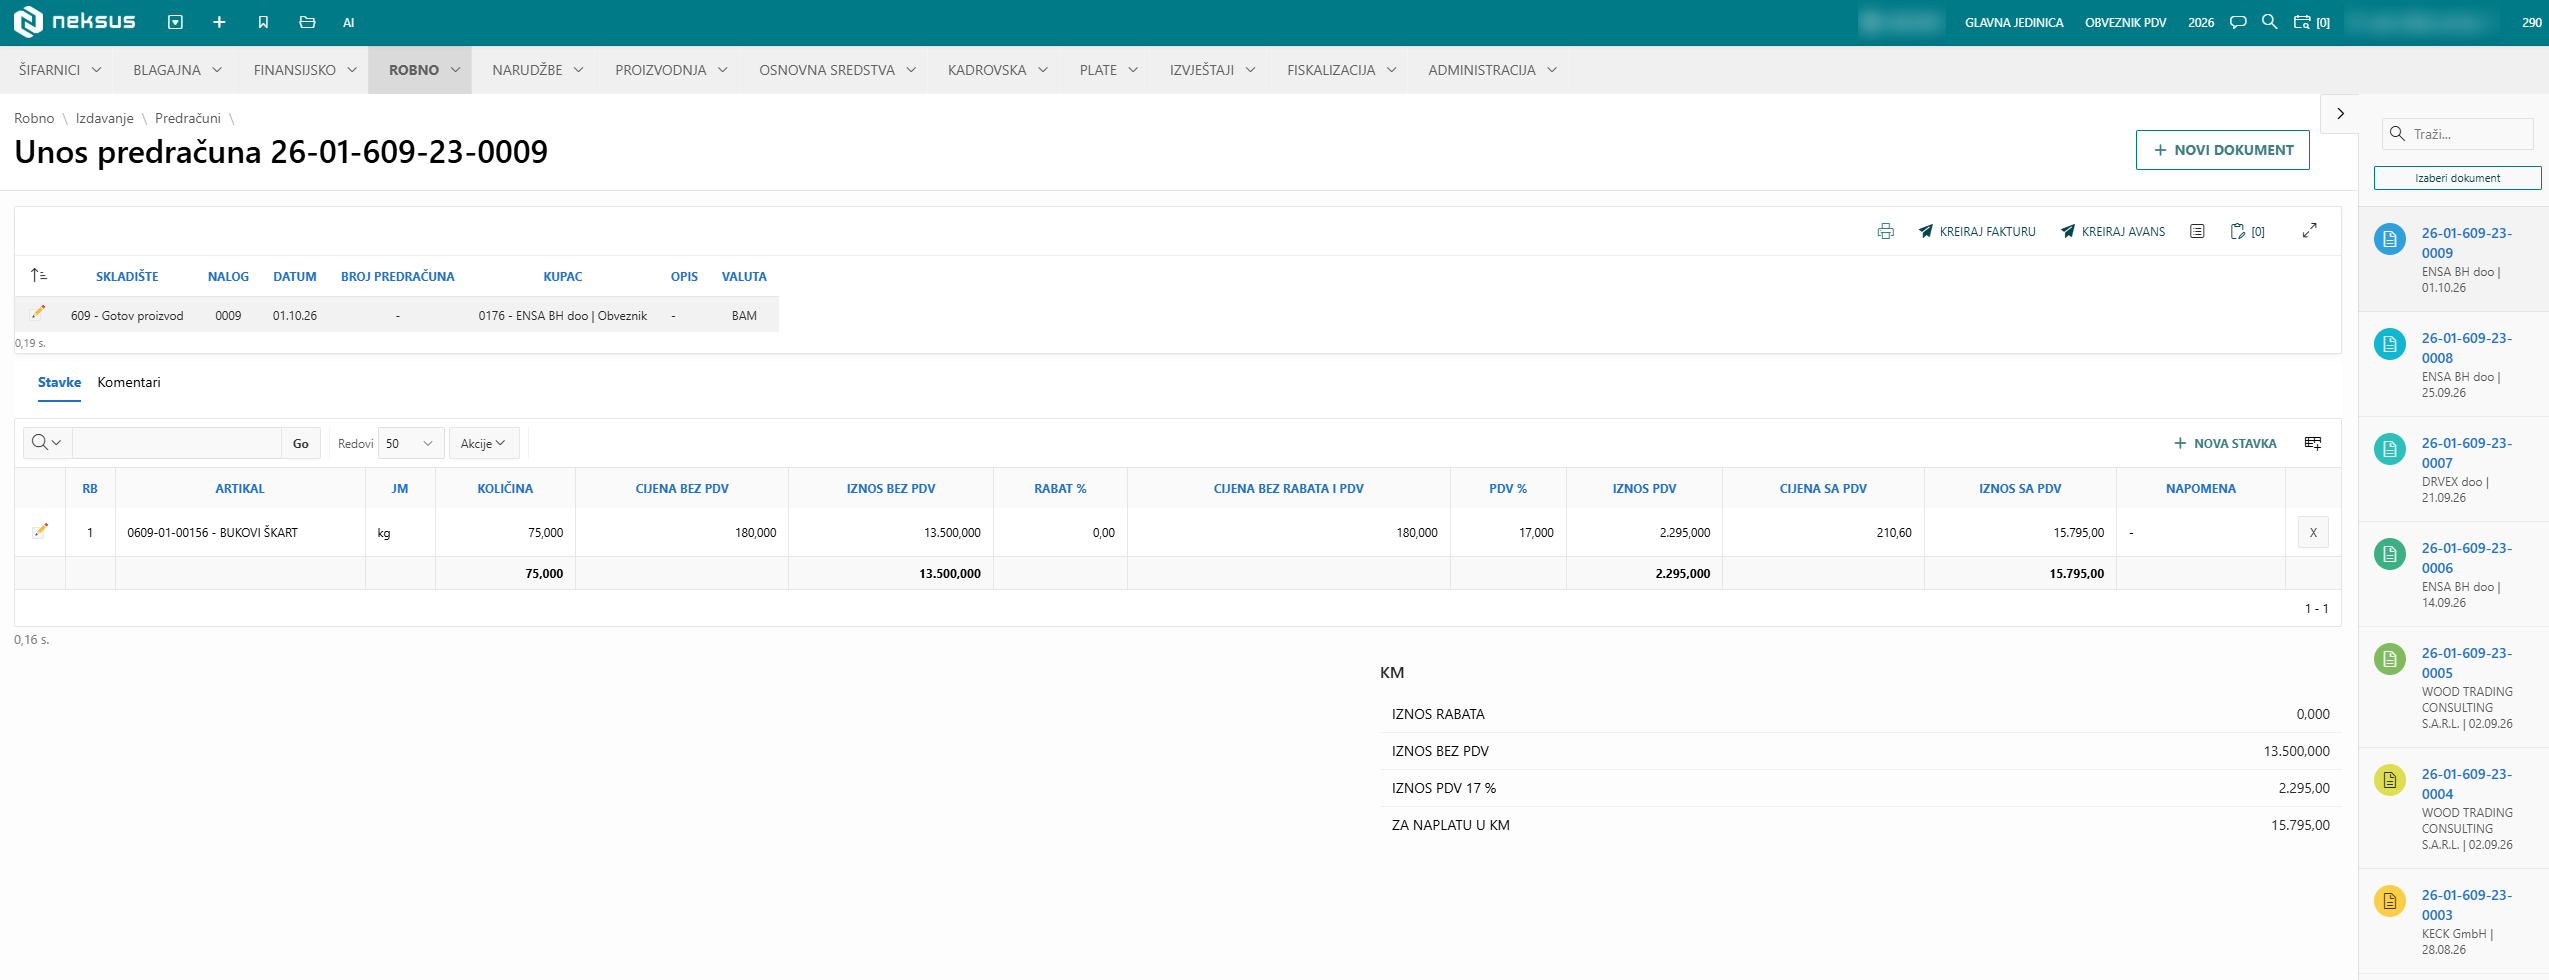Collapse the right sidebar chevron
The width and height of the screenshot is (2549, 980).
pos(2340,113)
